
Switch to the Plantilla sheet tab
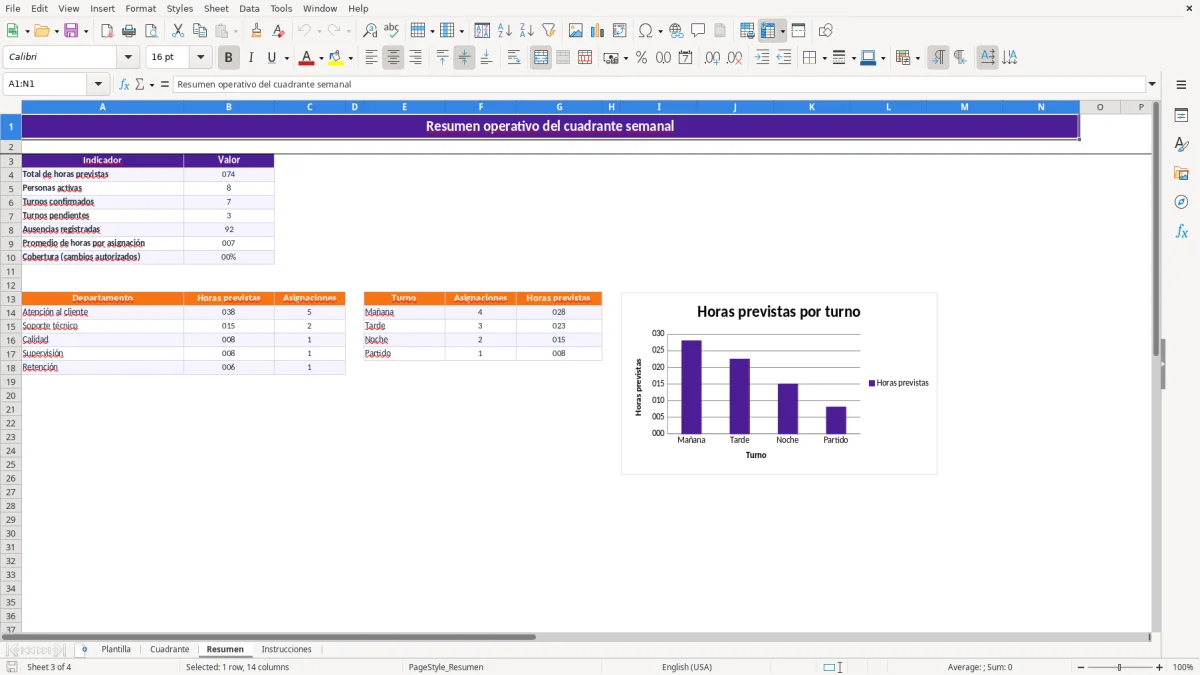(116, 649)
